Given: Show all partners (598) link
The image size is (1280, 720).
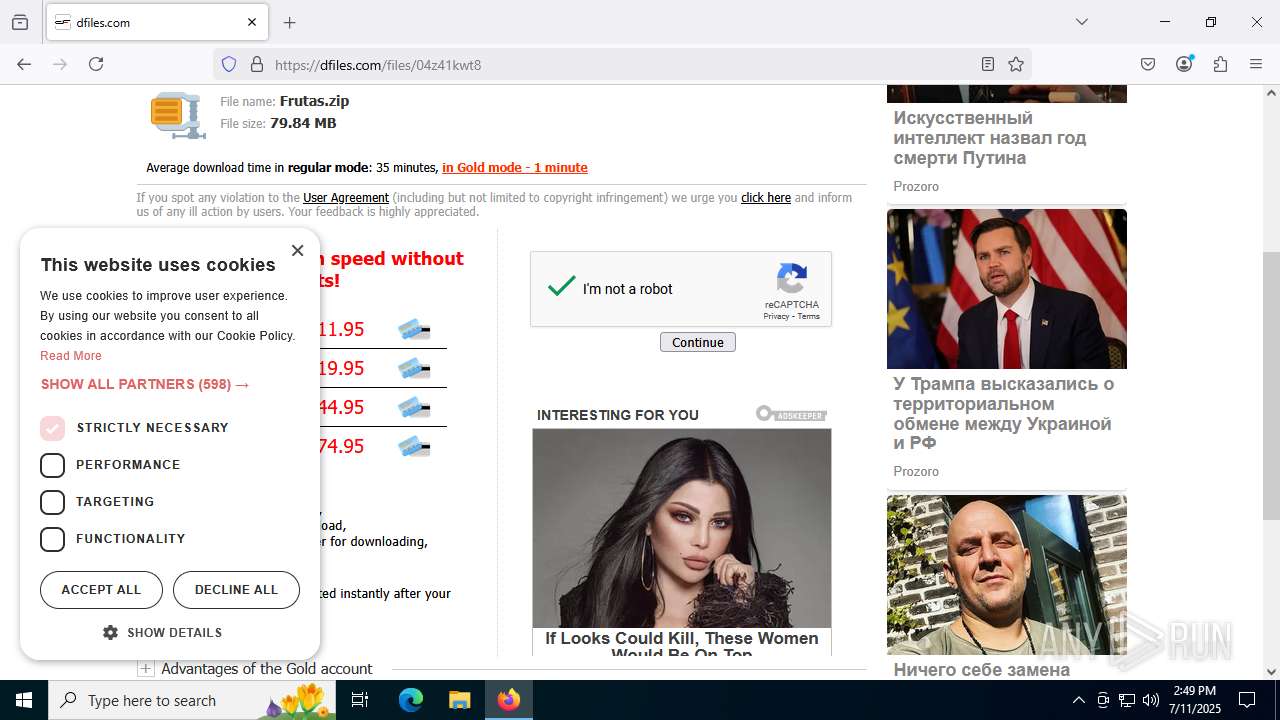Looking at the screenshot, I should (145, 384).
